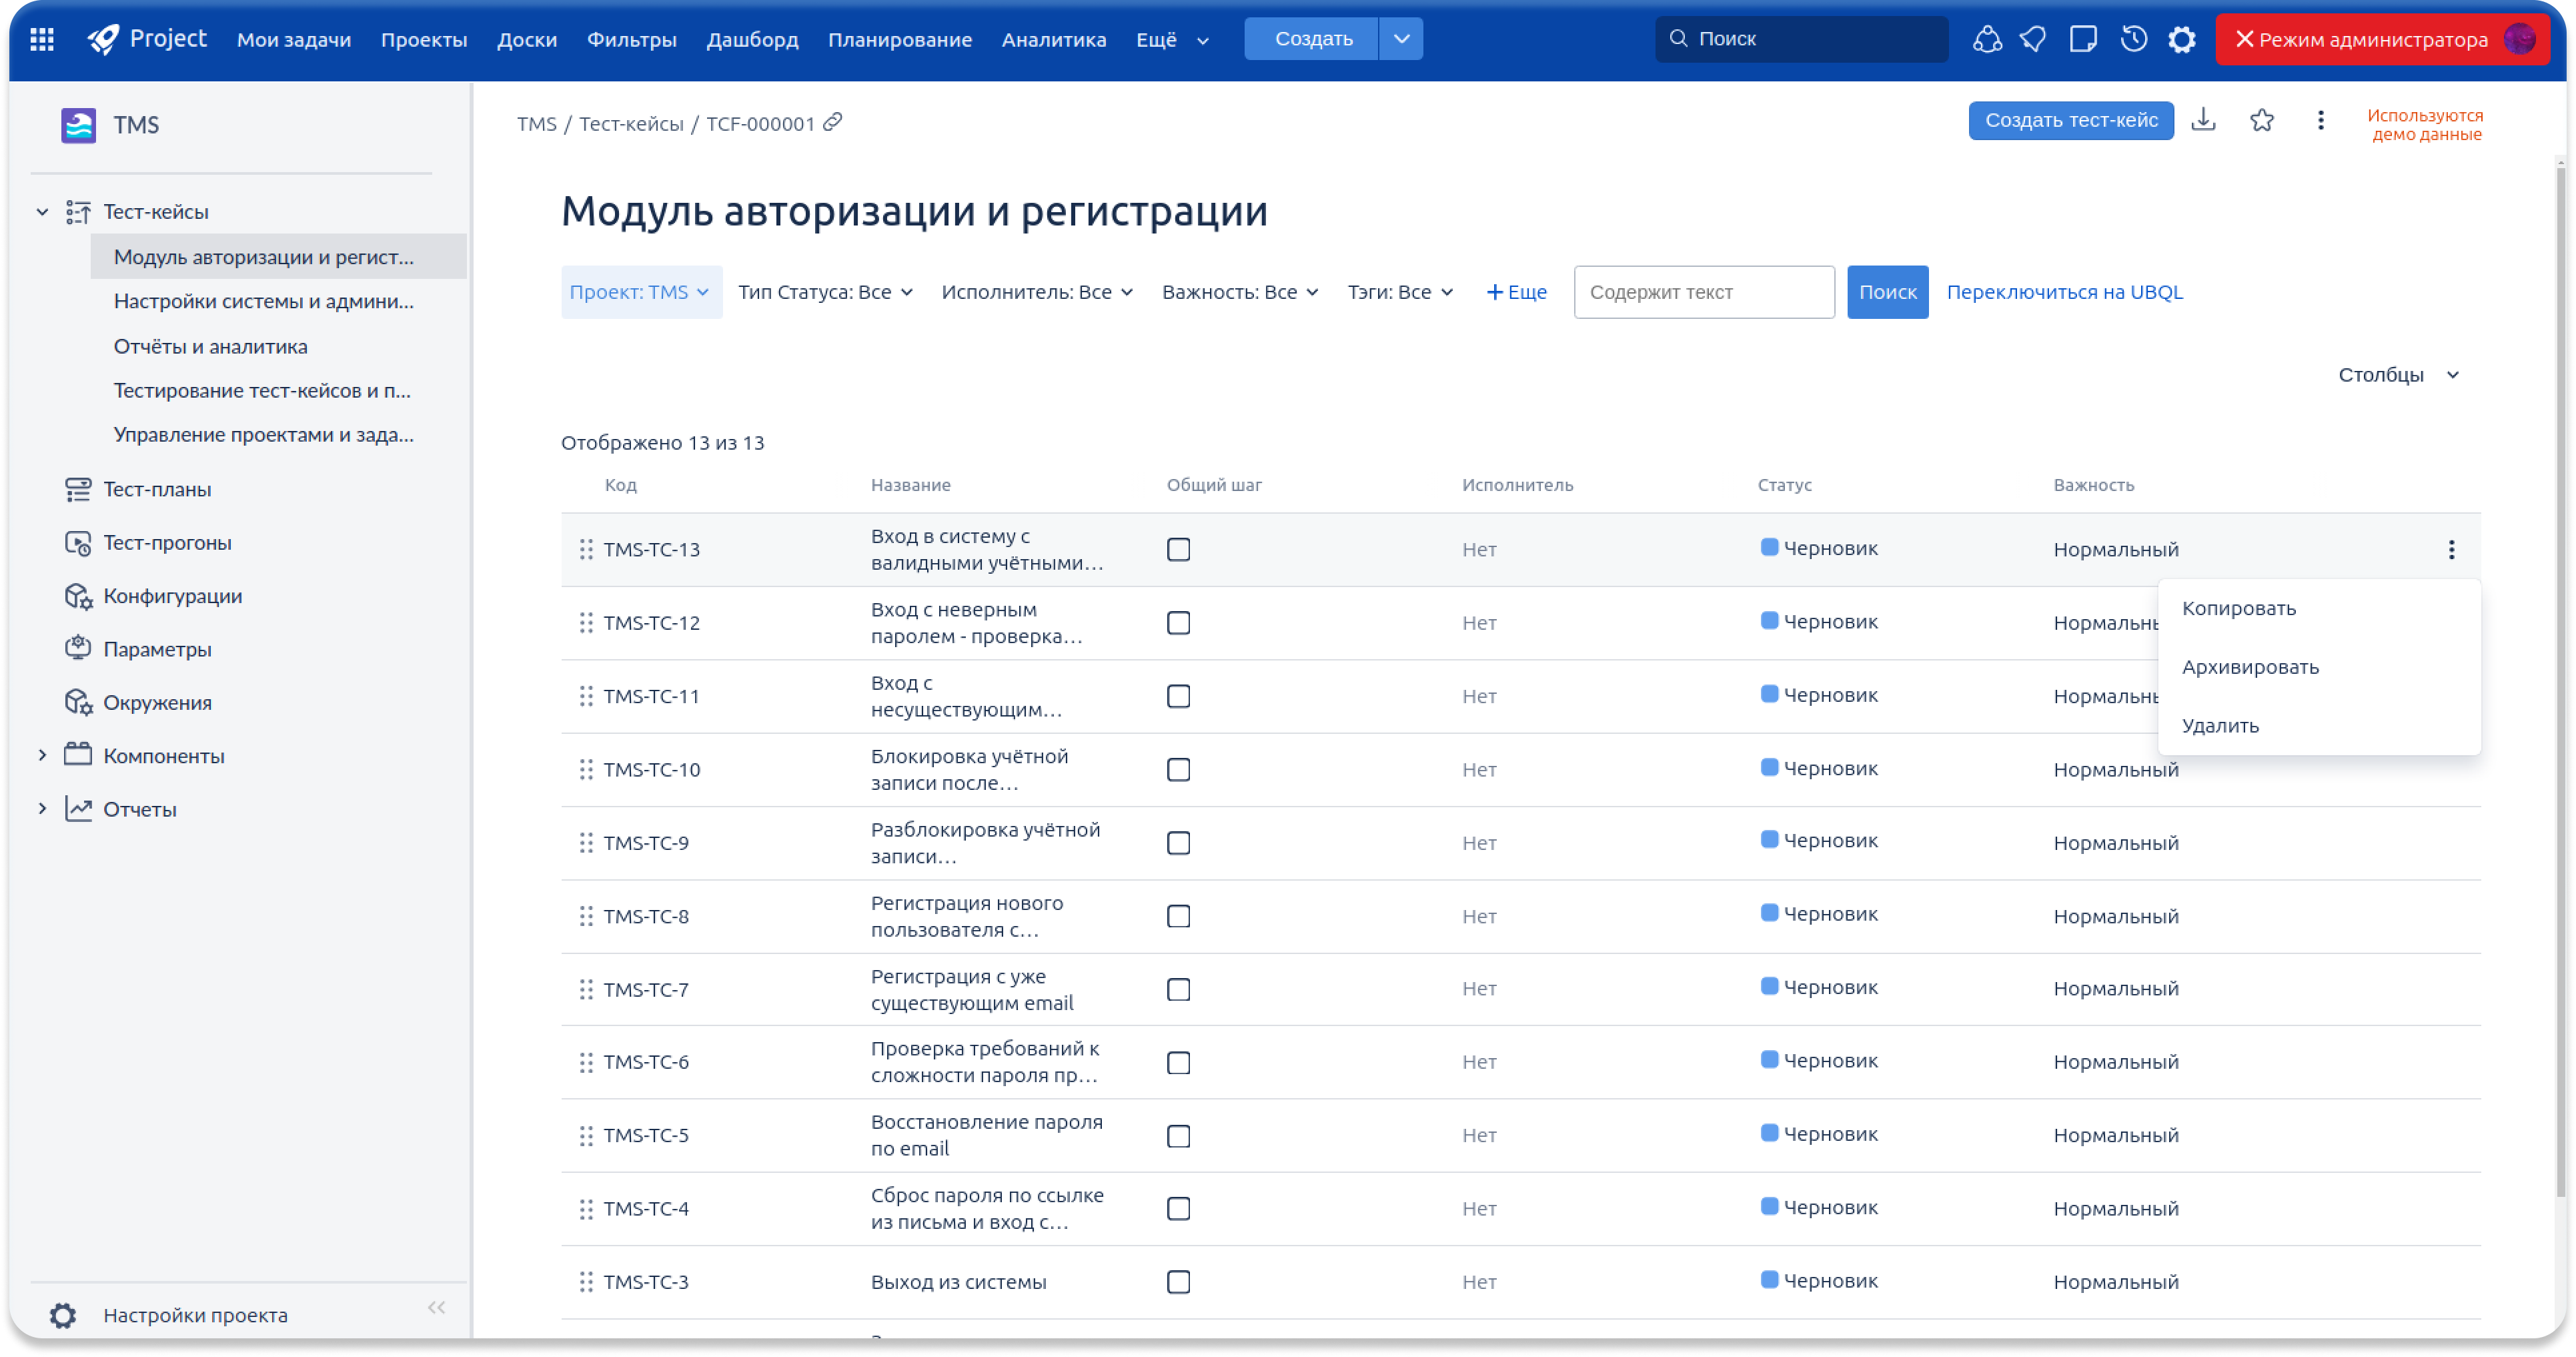Viewport: 2576px width, 1357px height.
Task: Collapse sidebar with double-chevron icon
Action: [436, 1307]
